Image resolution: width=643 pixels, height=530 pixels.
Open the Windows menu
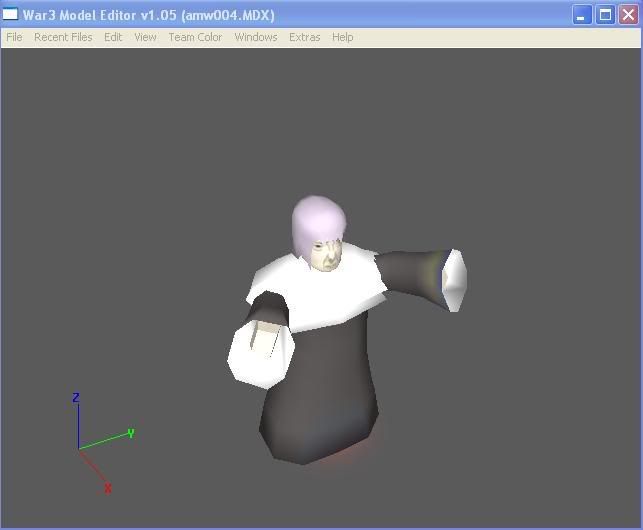(256, 37)
